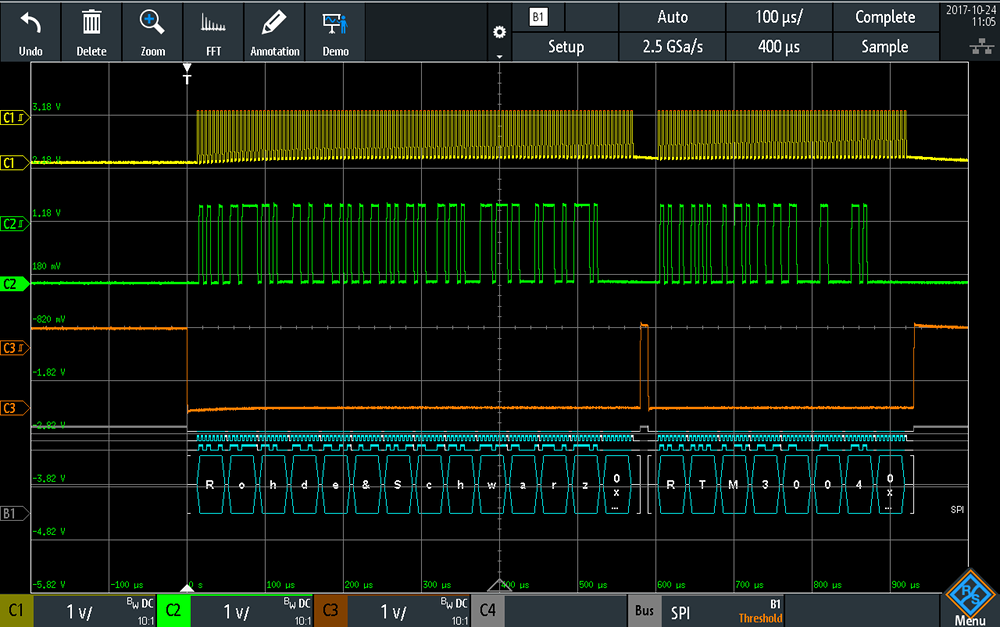This screenshot has width=1000, height=627.
Task: Launch the Demo presentation icon
Action: click(x=335, y=24)
